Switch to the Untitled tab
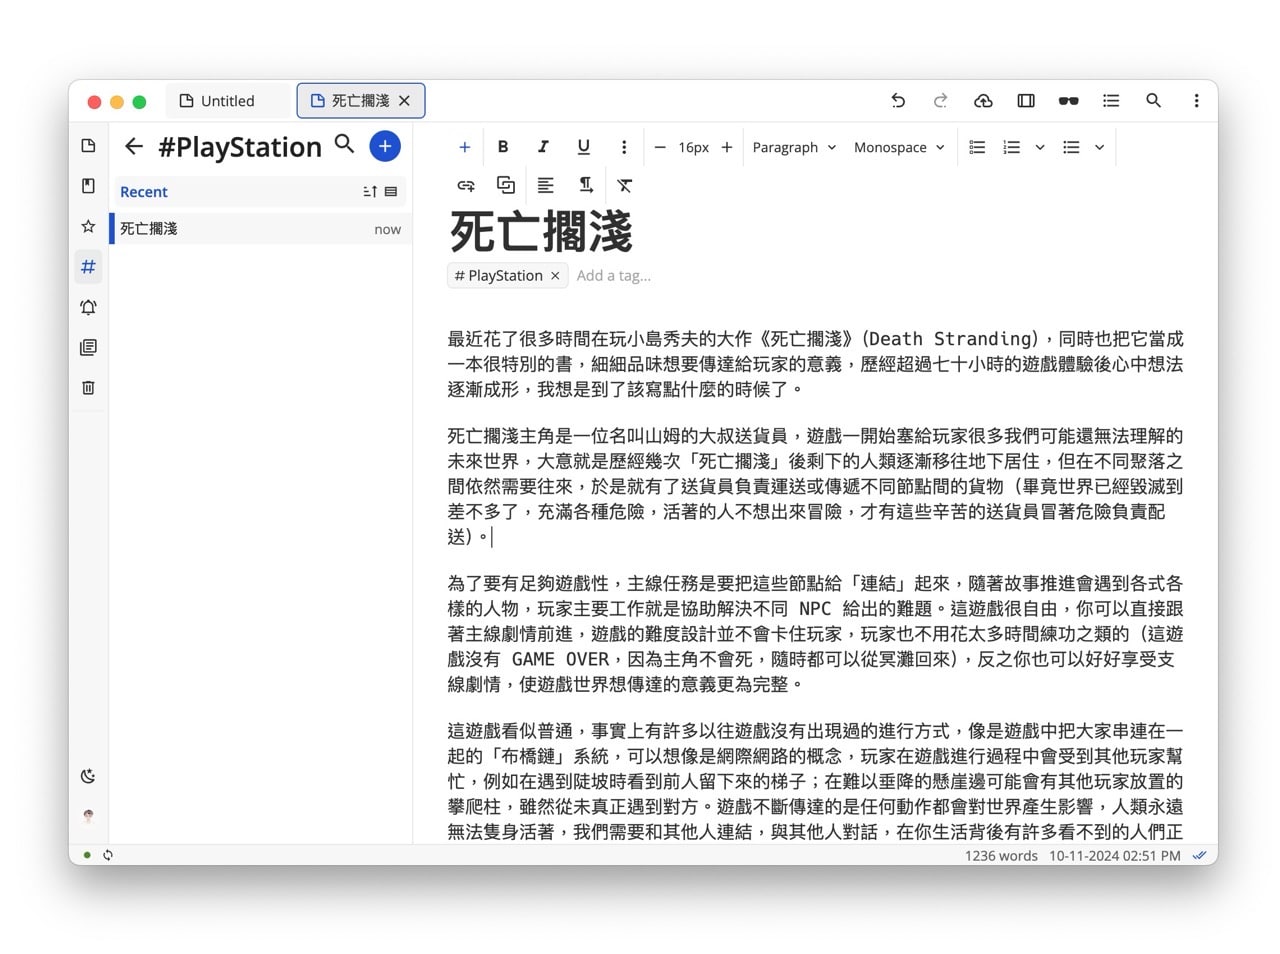 229,101
